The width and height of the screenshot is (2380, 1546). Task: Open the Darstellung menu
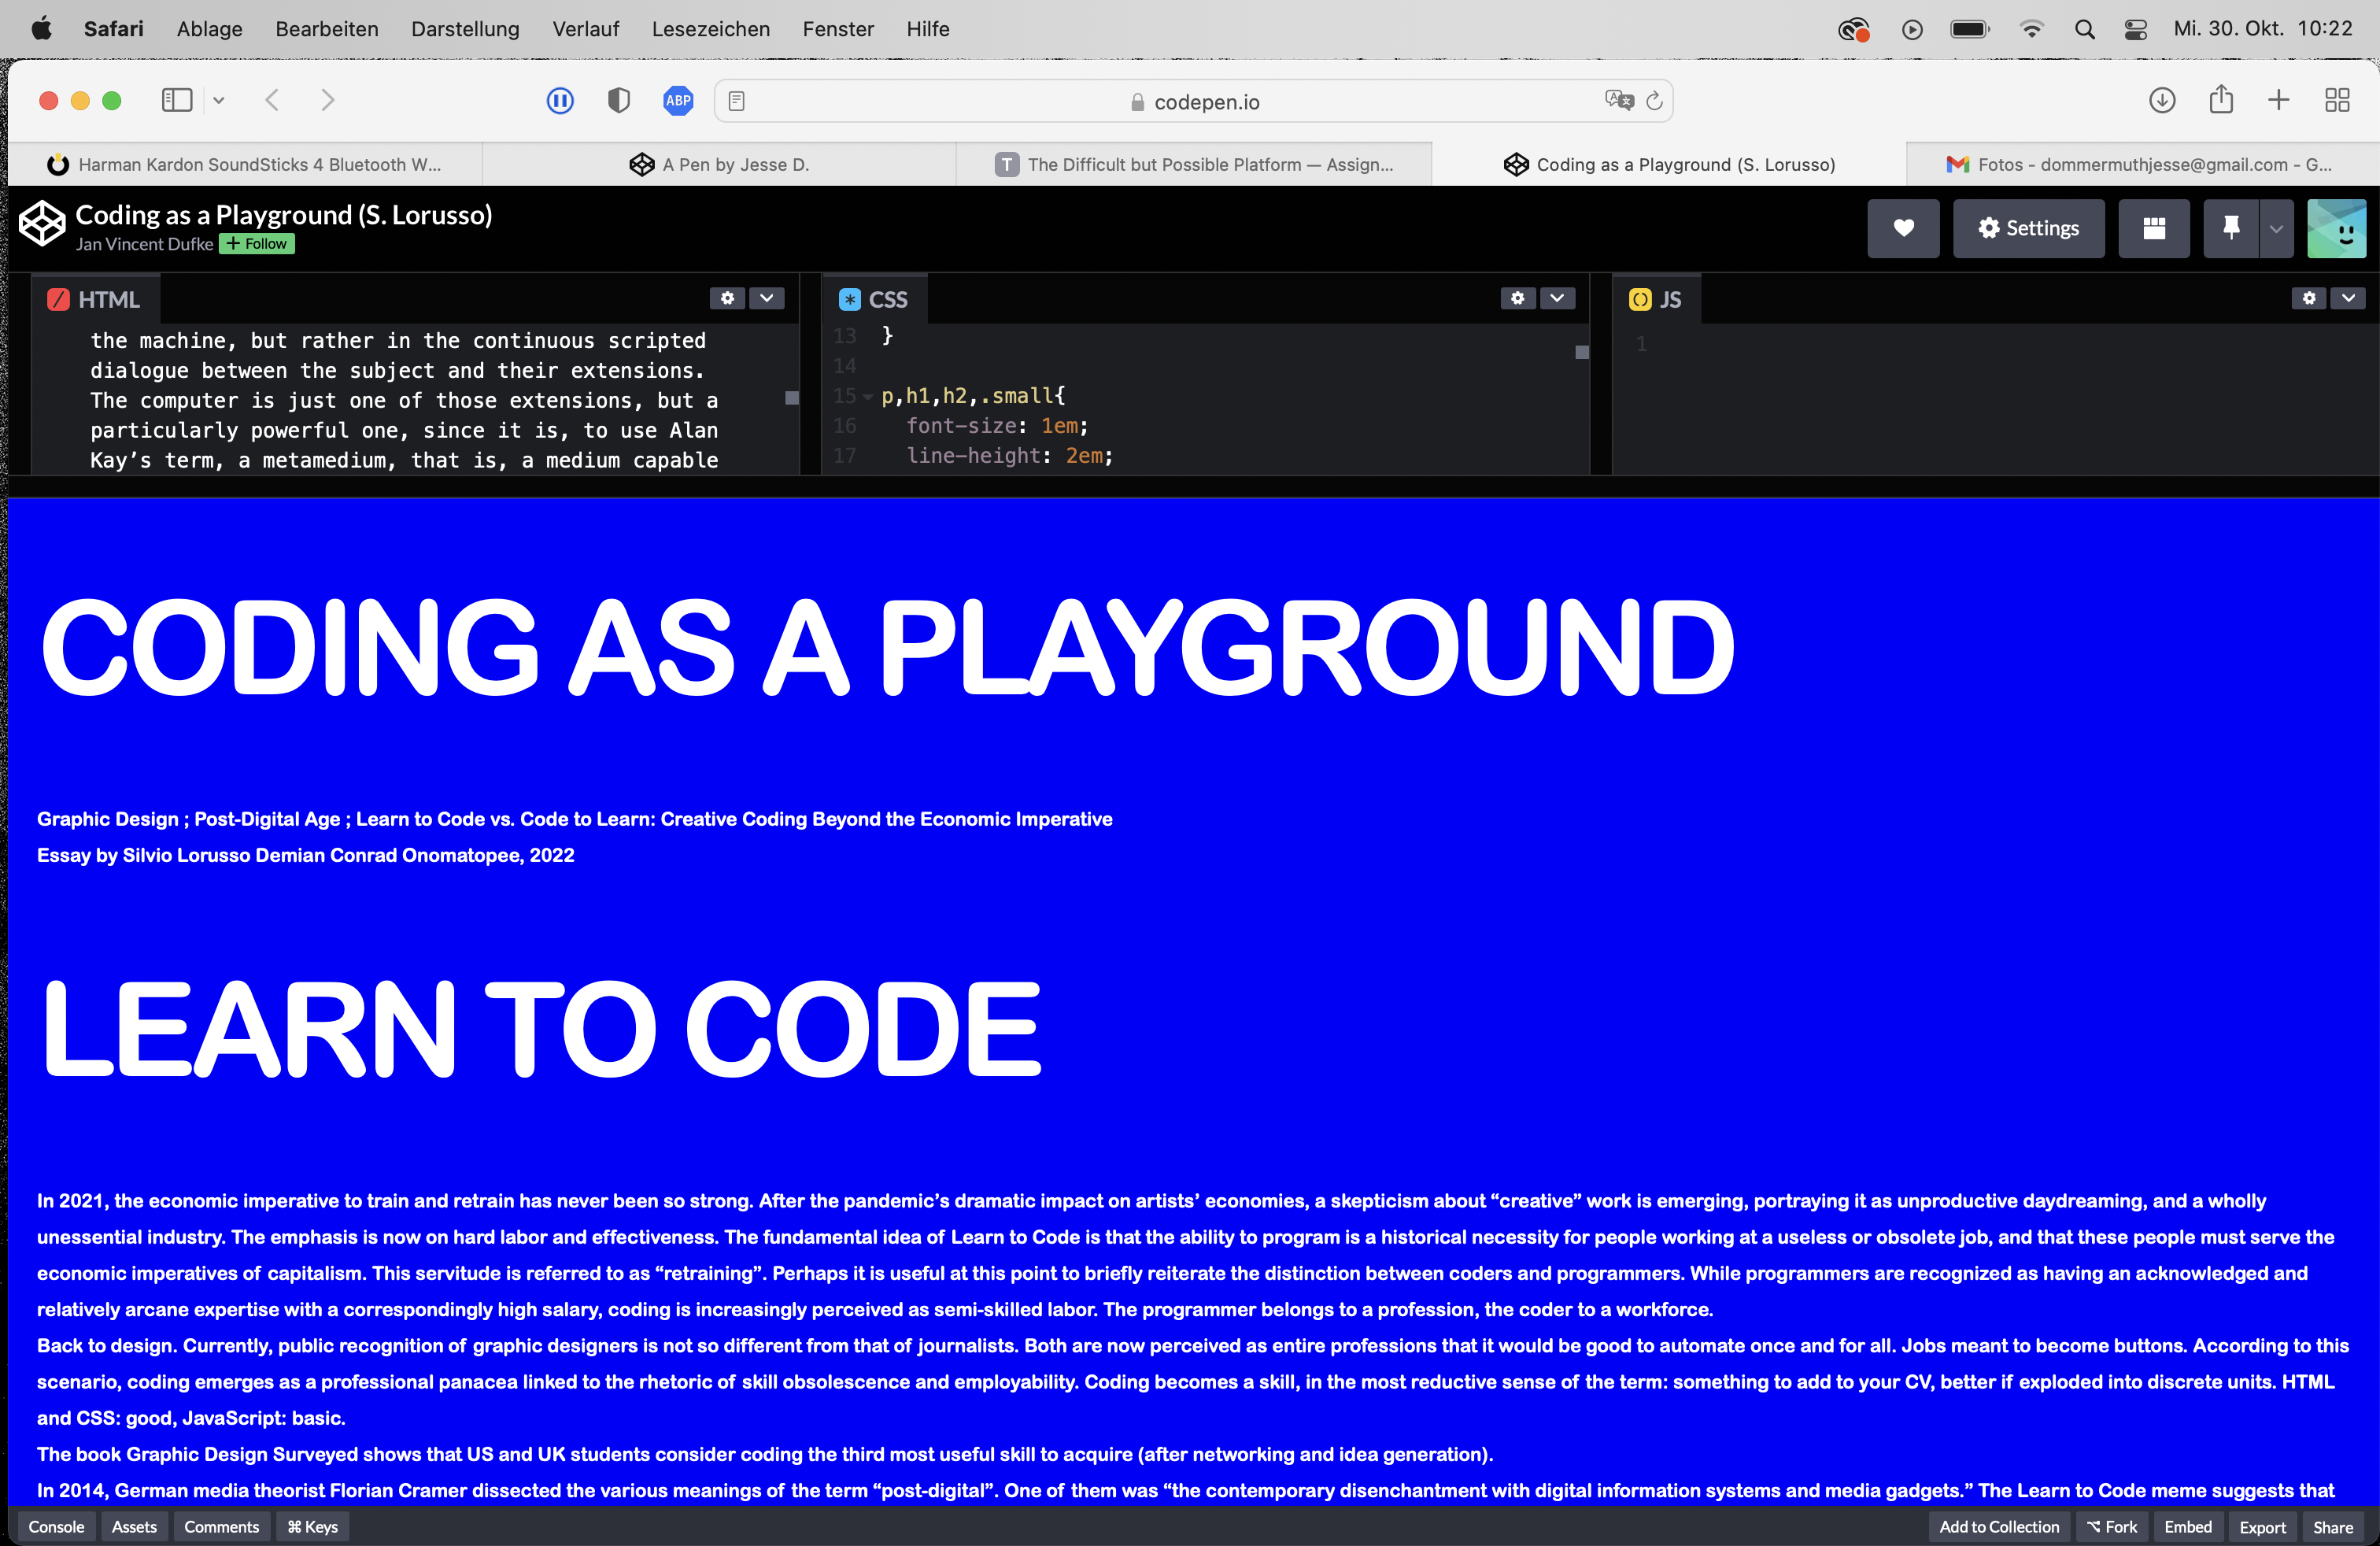pyautogui.click(x=465, y=29)
